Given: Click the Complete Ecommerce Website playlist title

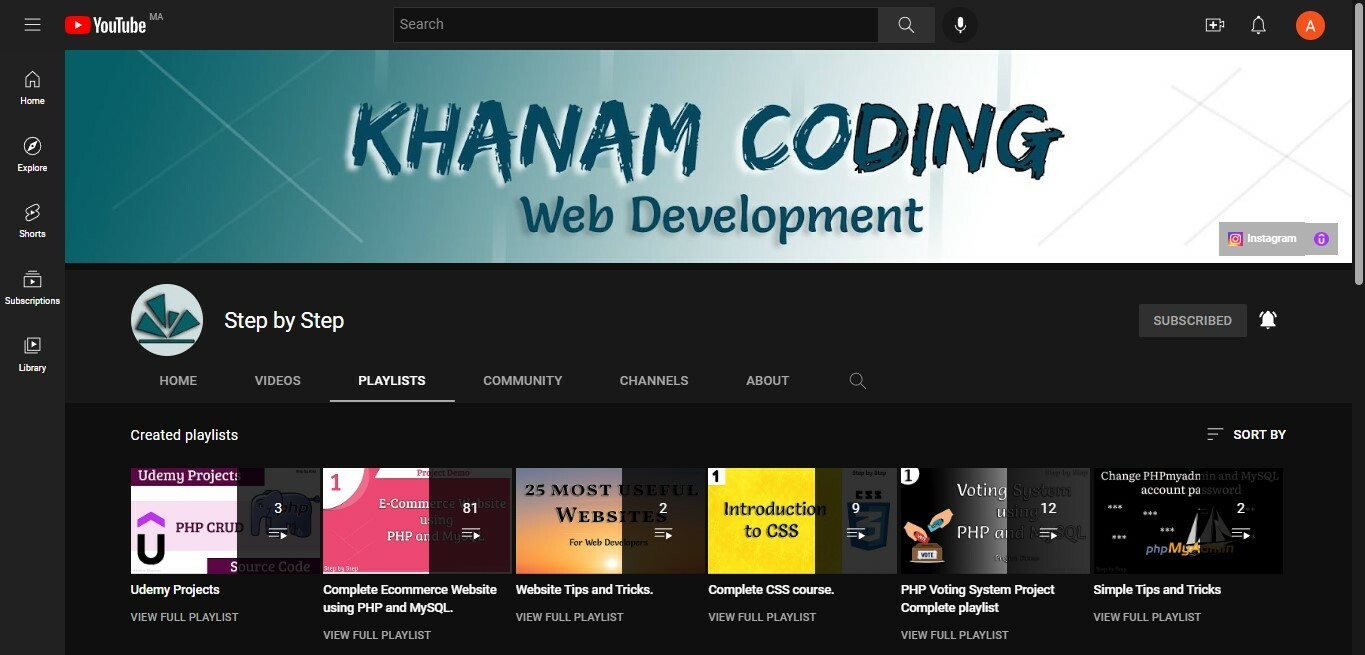Looking at the screenshot, I should coord(410,599).
